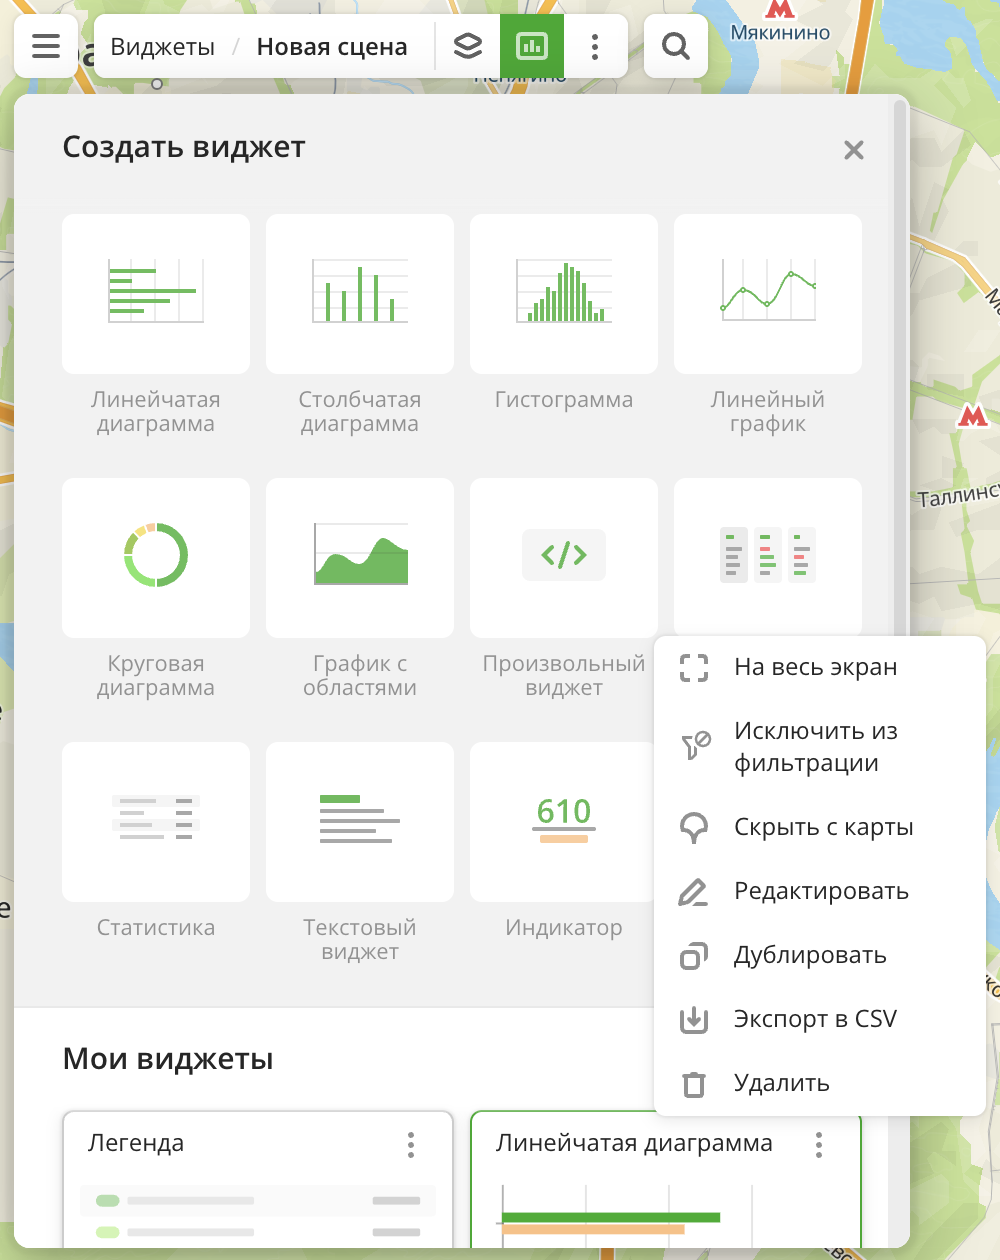This screenshot has width=1000, height=1260.
Task: Click the Виджеты breadcrumb
Action: (163, 47)
